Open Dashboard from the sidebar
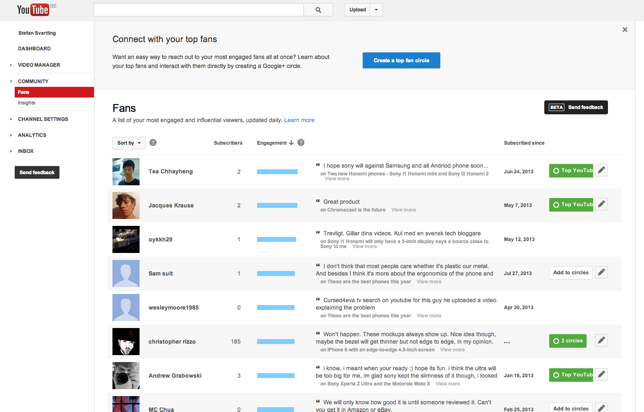Image resolution: width=644 pixels, height=412 pixels. (34, 48)
